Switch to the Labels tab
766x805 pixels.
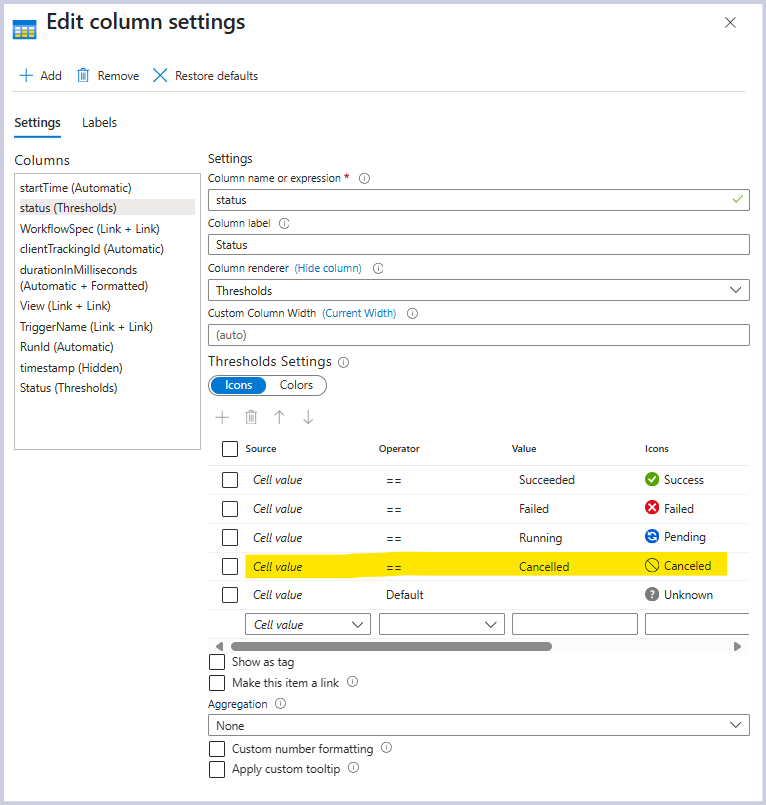[99, 123]
